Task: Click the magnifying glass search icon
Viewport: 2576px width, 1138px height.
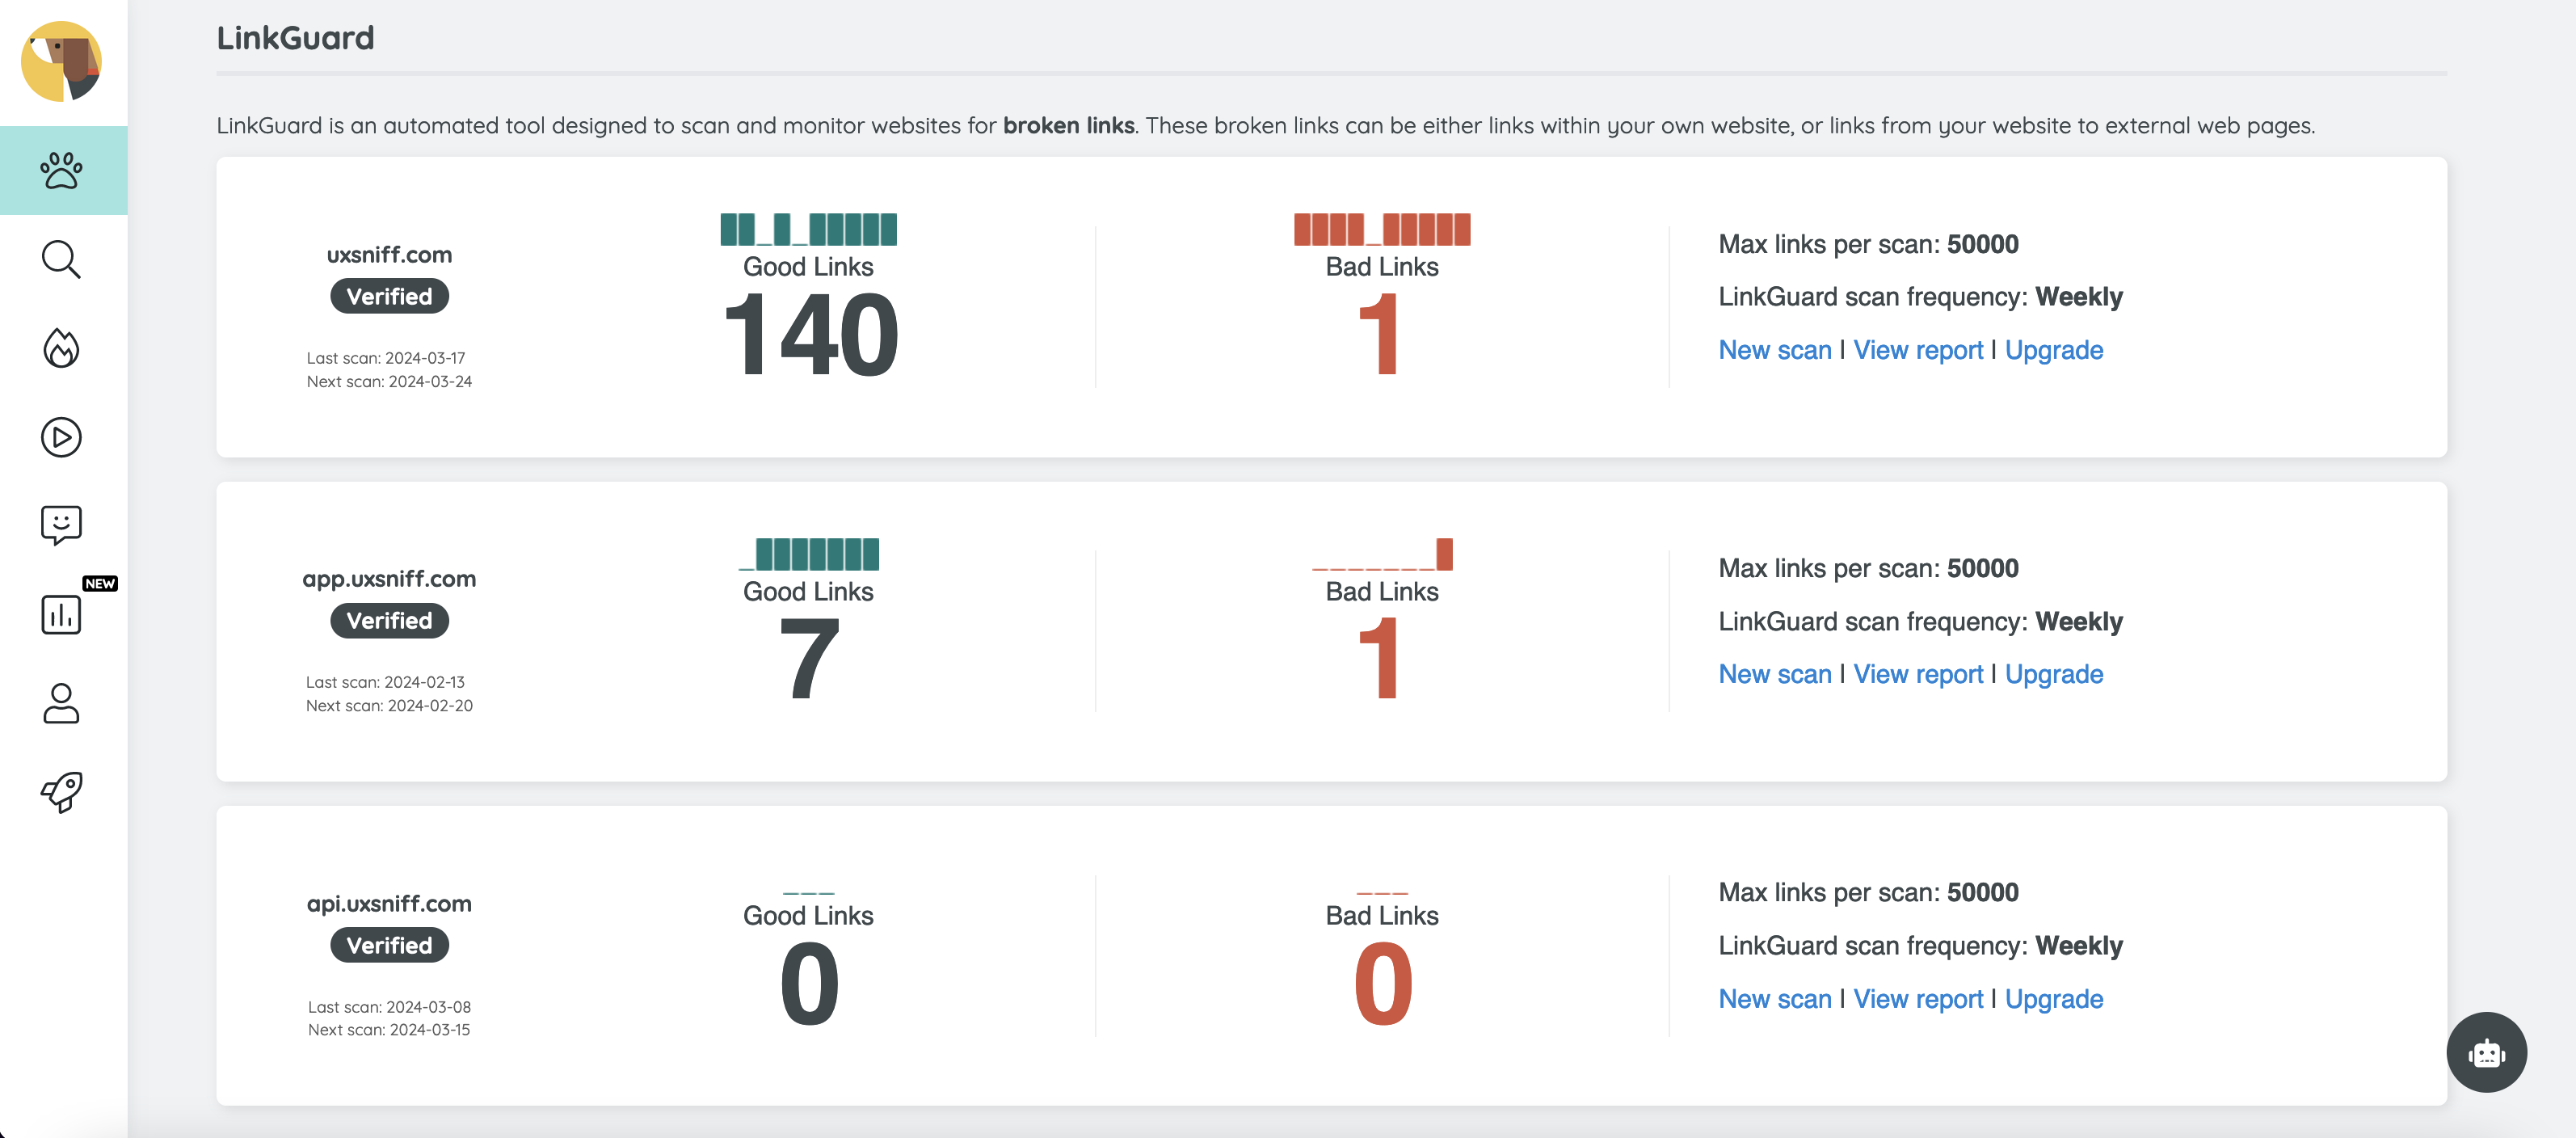Action: click(x=61, y=259)
